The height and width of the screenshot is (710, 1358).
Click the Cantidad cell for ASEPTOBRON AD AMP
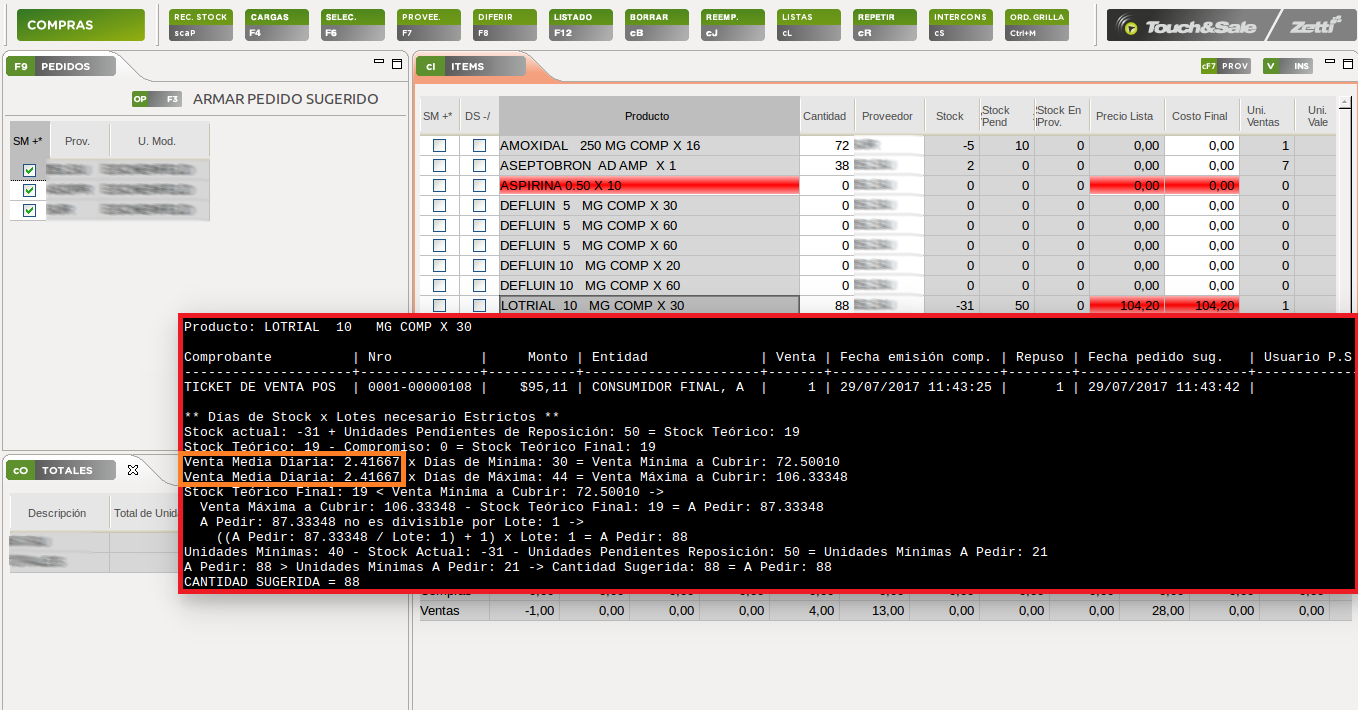coord(827,166)
